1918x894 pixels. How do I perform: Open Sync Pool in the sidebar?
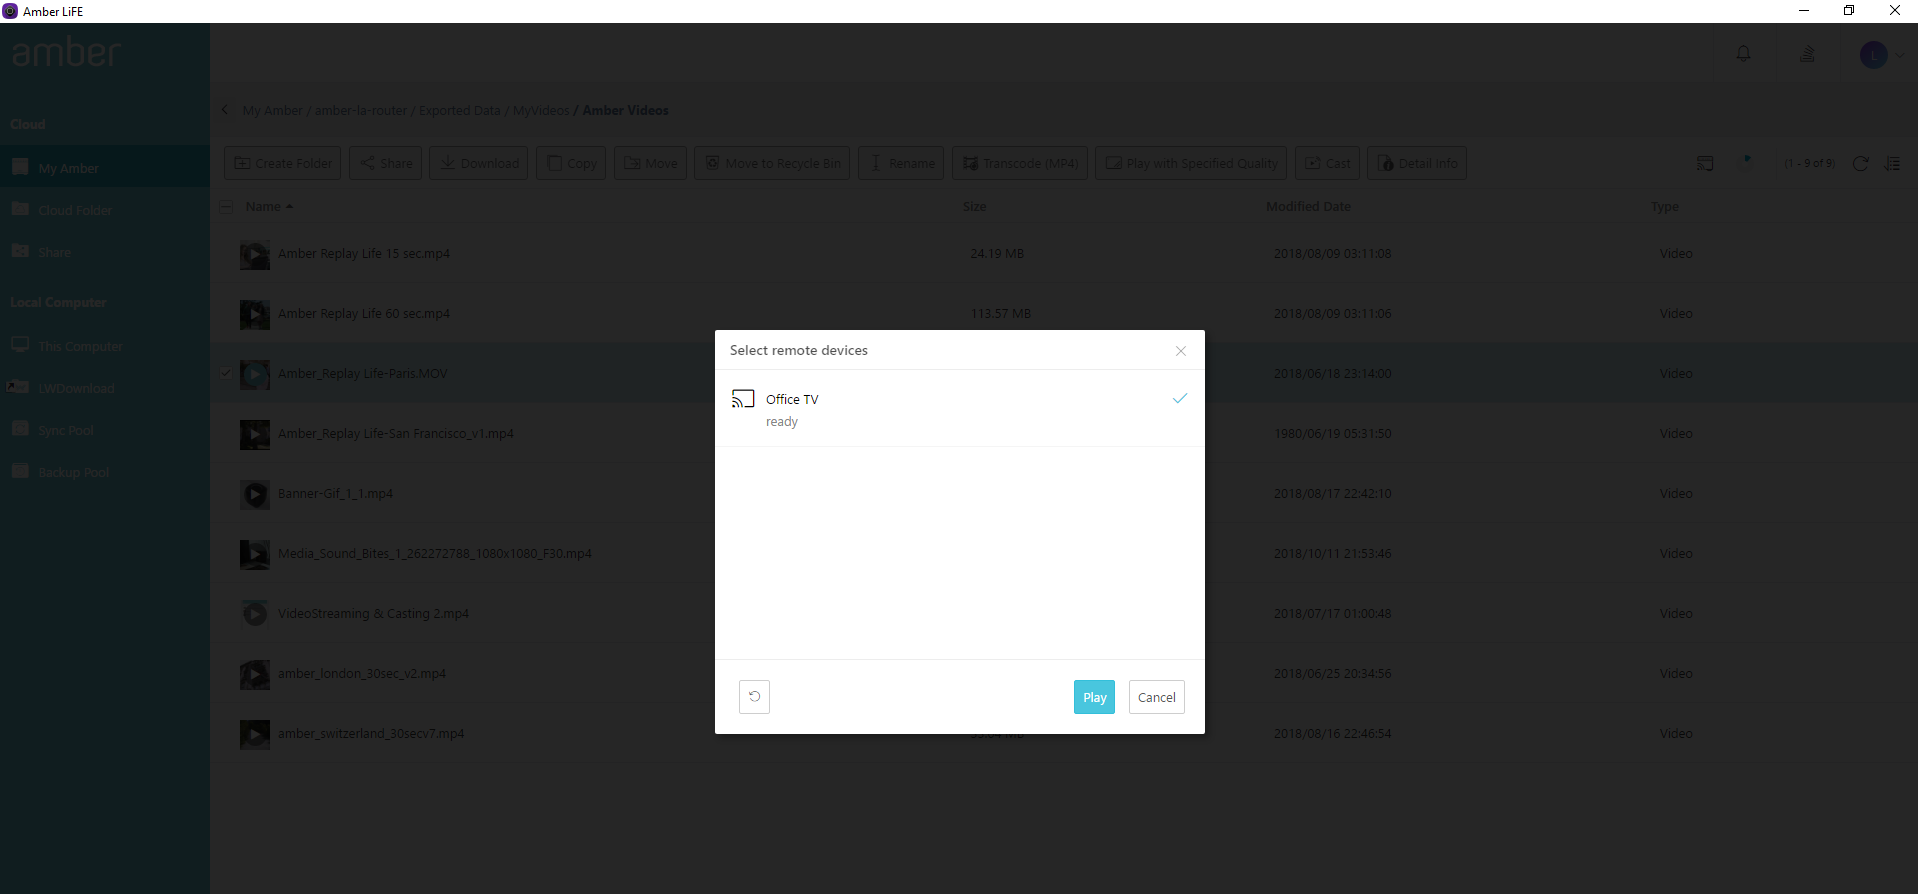tap(105, 429)
